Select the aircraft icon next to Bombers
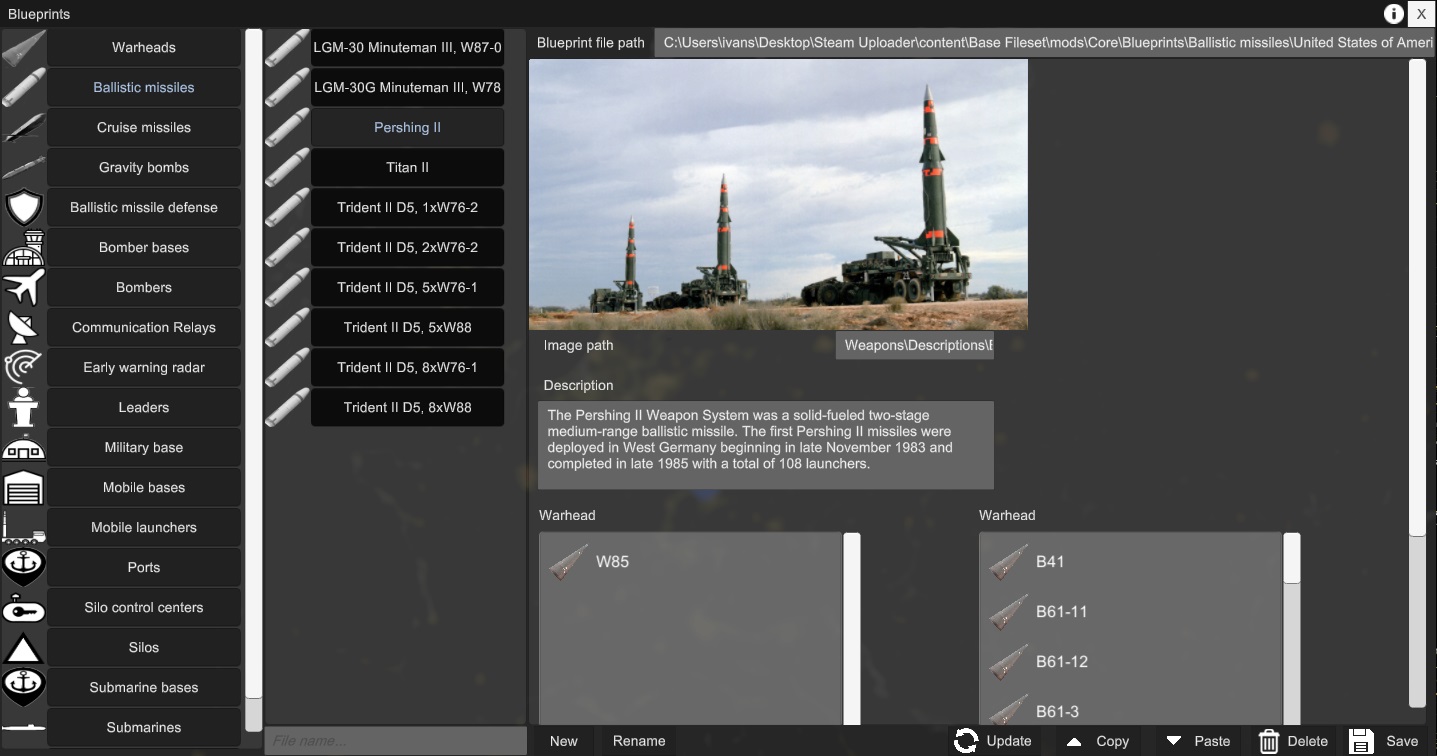This screenshot has width=1437, height=756. coord(23,287)
